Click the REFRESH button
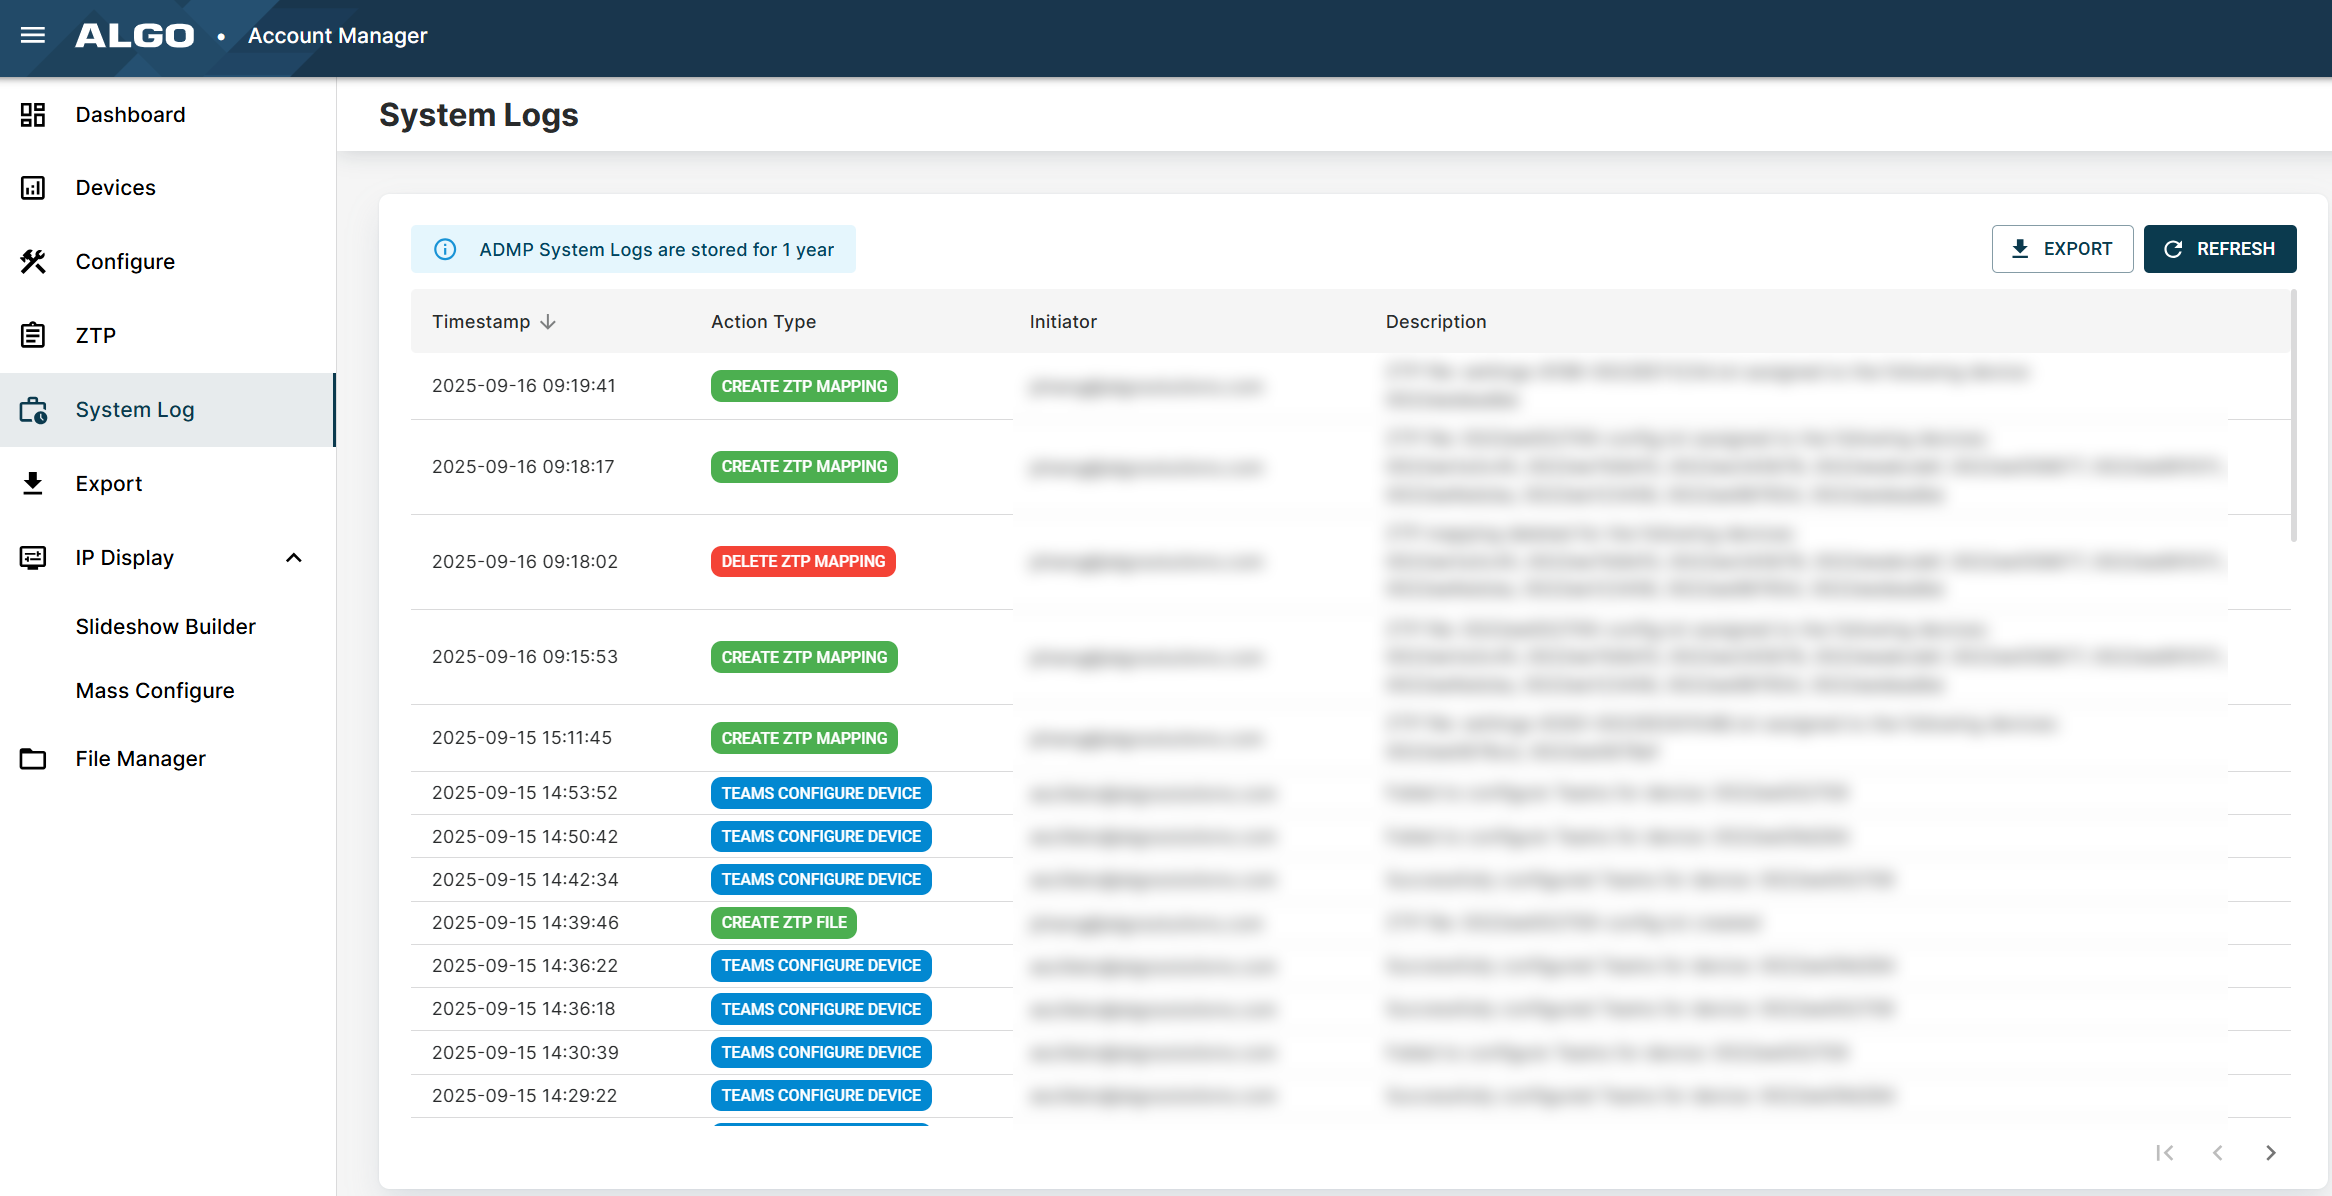The height and width of the screenshot is (1196, 2332). point(2220,249)
